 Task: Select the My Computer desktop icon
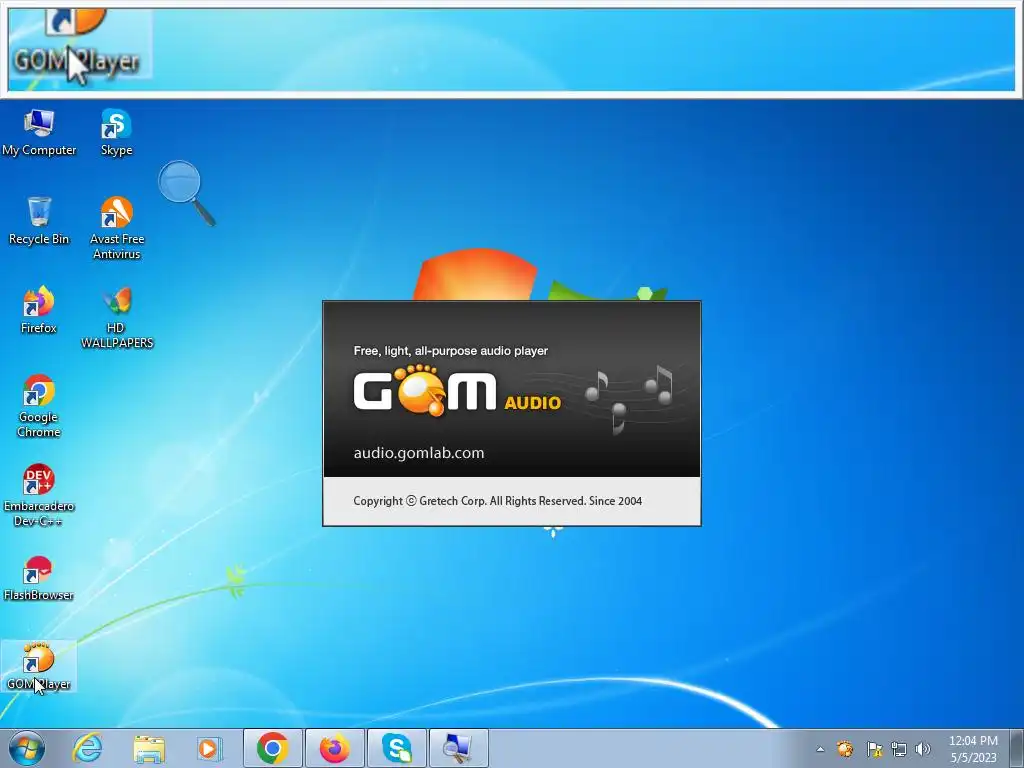39,133
